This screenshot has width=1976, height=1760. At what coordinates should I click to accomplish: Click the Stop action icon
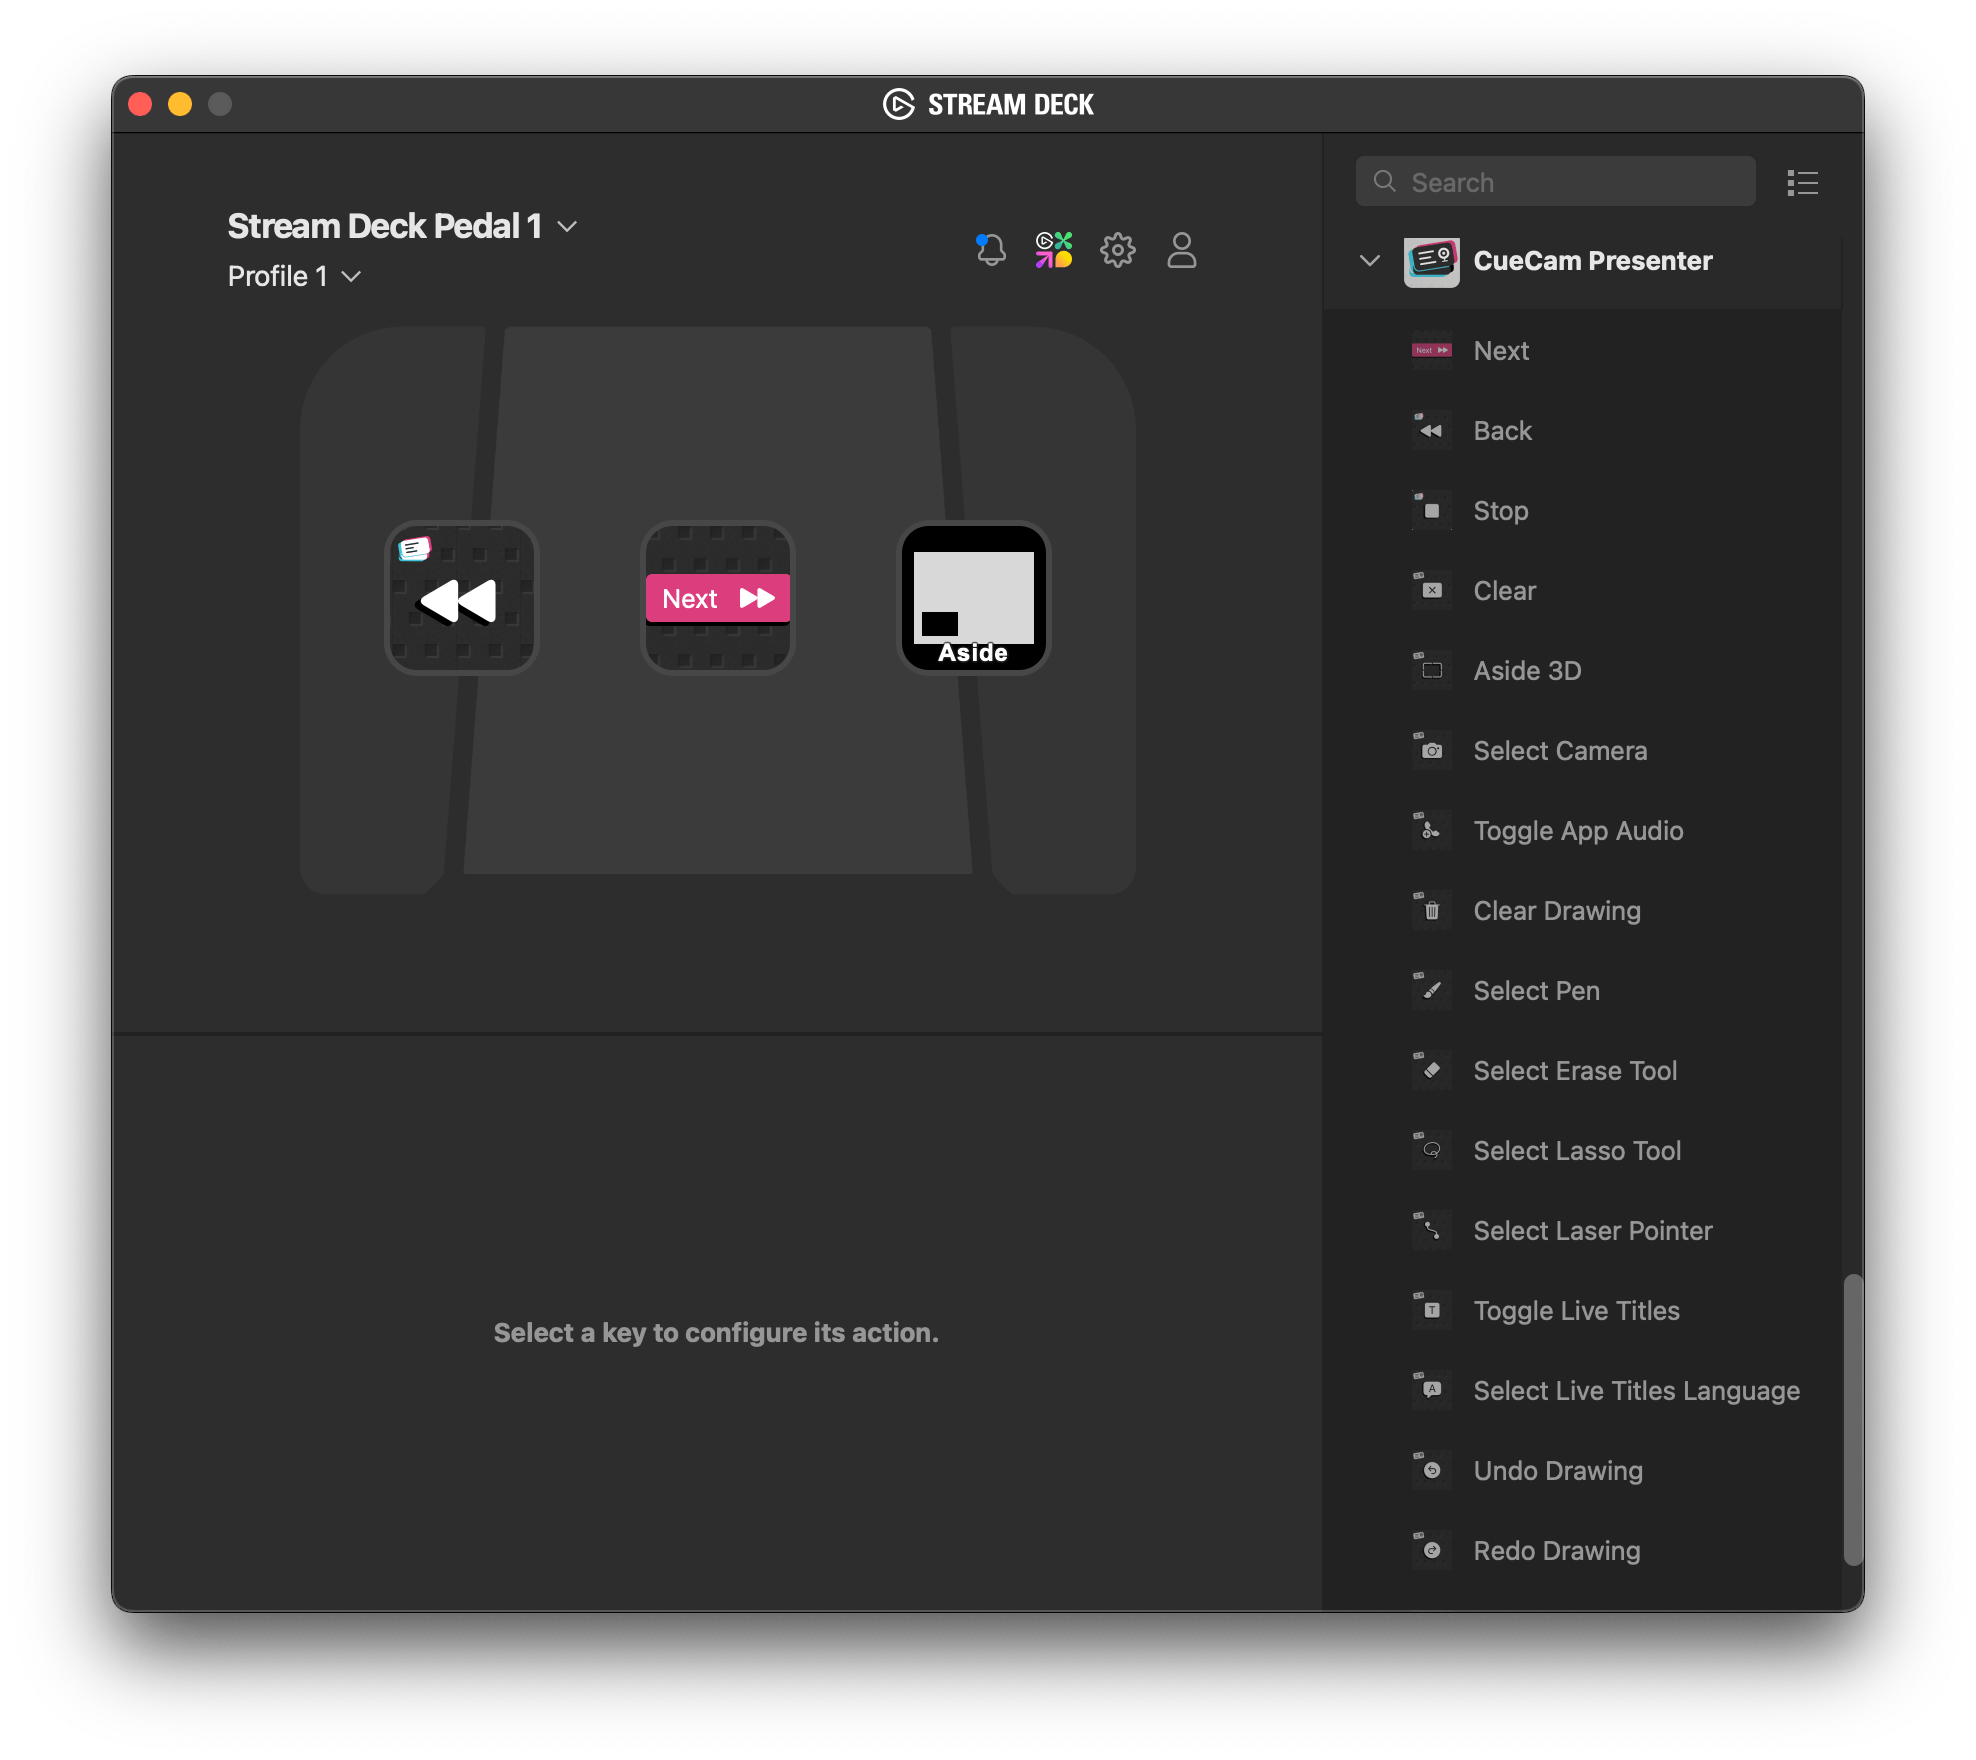click(x=1432, y=511)
